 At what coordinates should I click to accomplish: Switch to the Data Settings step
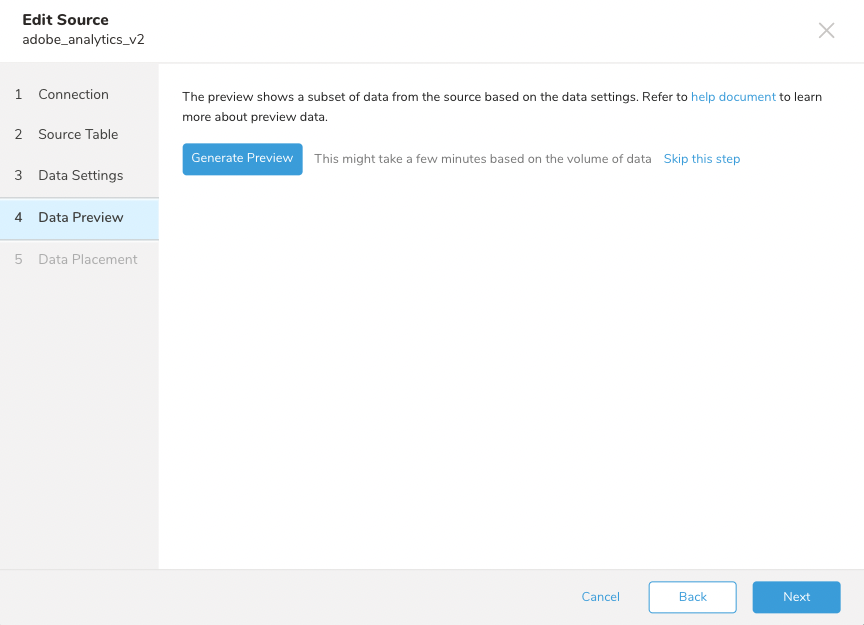click(80, 175)
